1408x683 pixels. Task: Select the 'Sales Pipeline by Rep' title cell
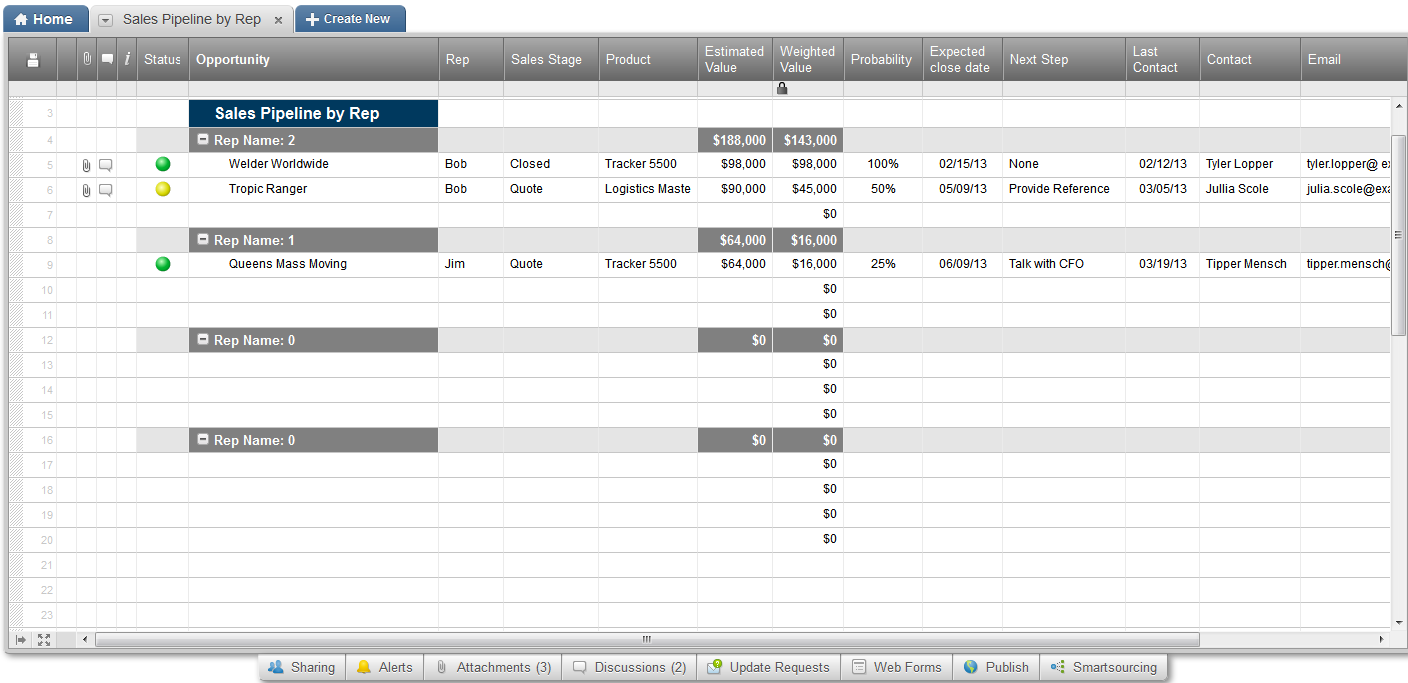click(313, 114)
